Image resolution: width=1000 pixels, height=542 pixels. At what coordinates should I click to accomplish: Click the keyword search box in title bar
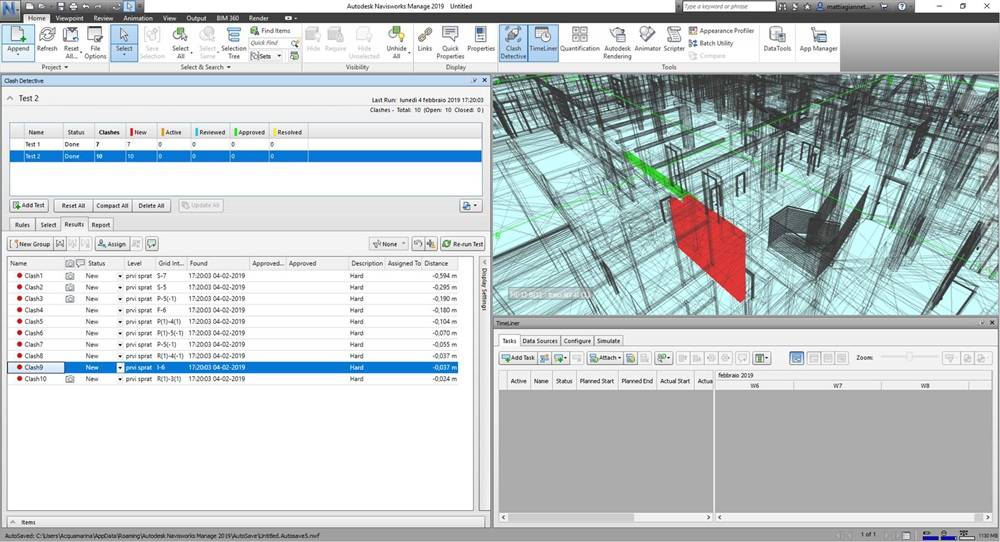[728, 6]
